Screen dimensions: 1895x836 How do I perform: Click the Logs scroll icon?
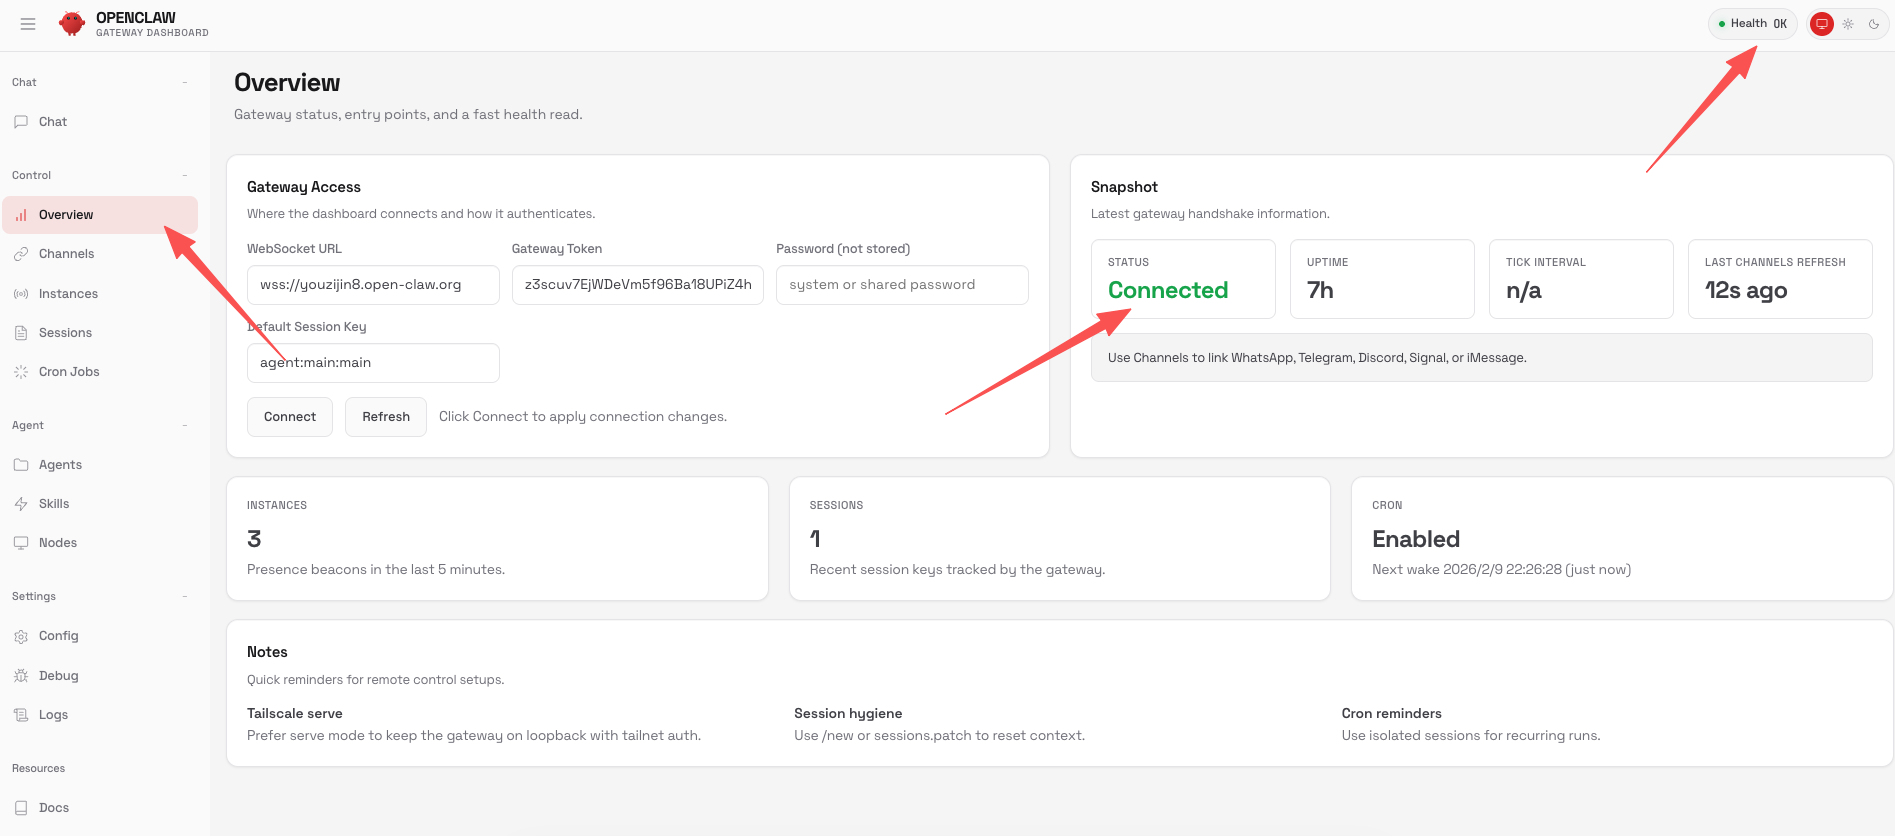click(21, 715)
